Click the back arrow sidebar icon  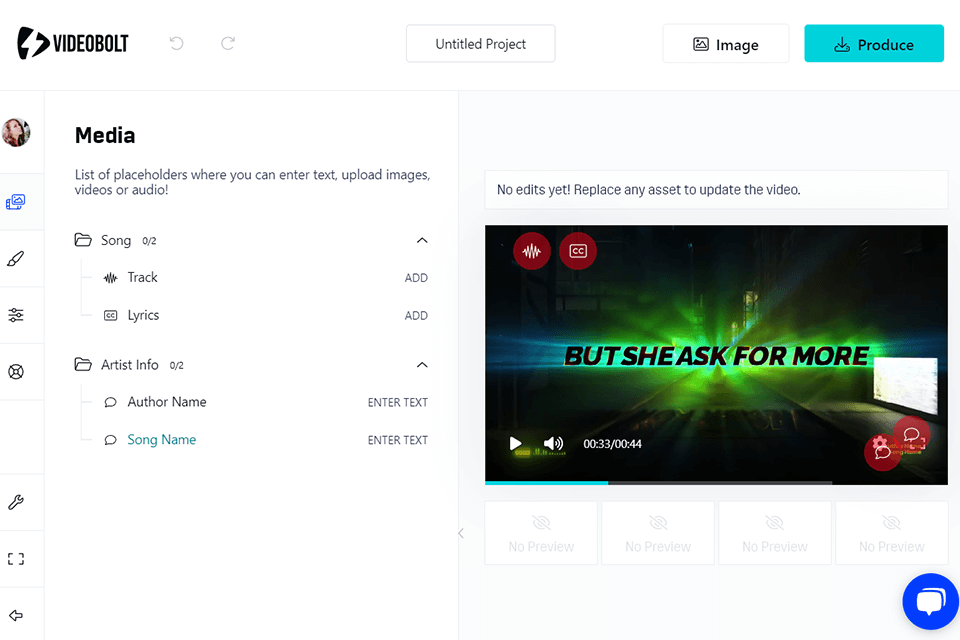[16, 616]
